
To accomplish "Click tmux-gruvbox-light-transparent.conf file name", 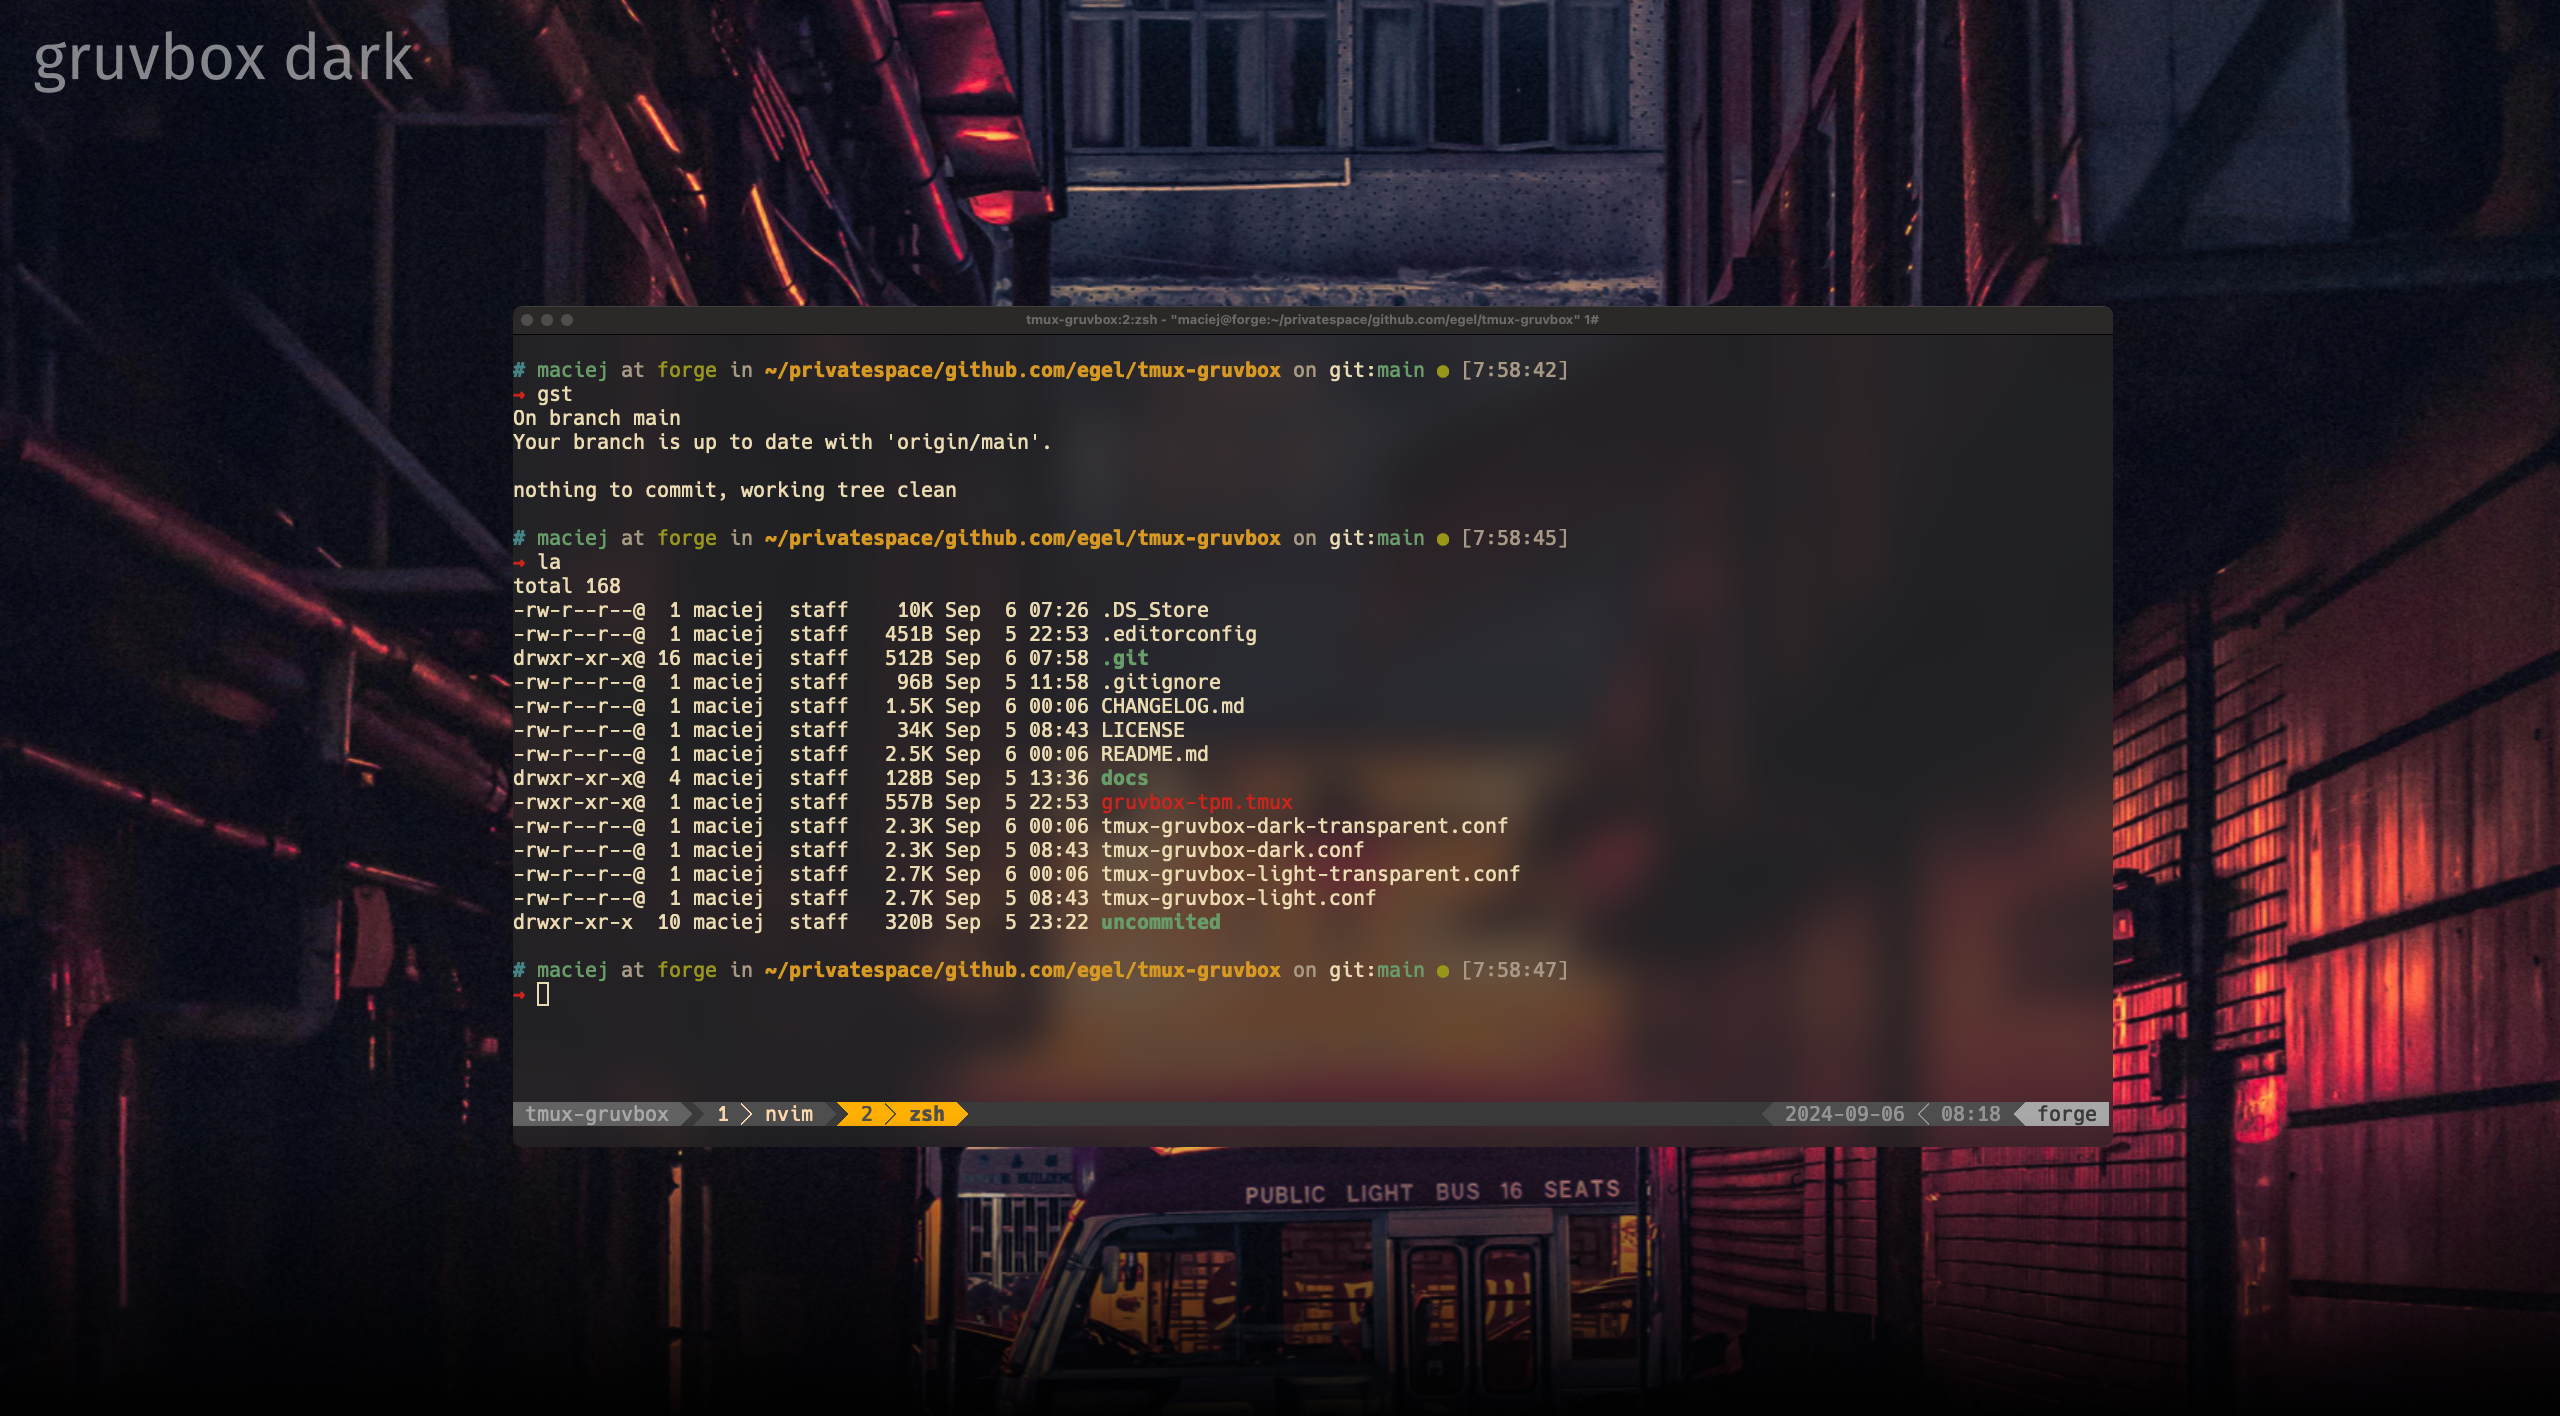I will (x=1311, y=874).
